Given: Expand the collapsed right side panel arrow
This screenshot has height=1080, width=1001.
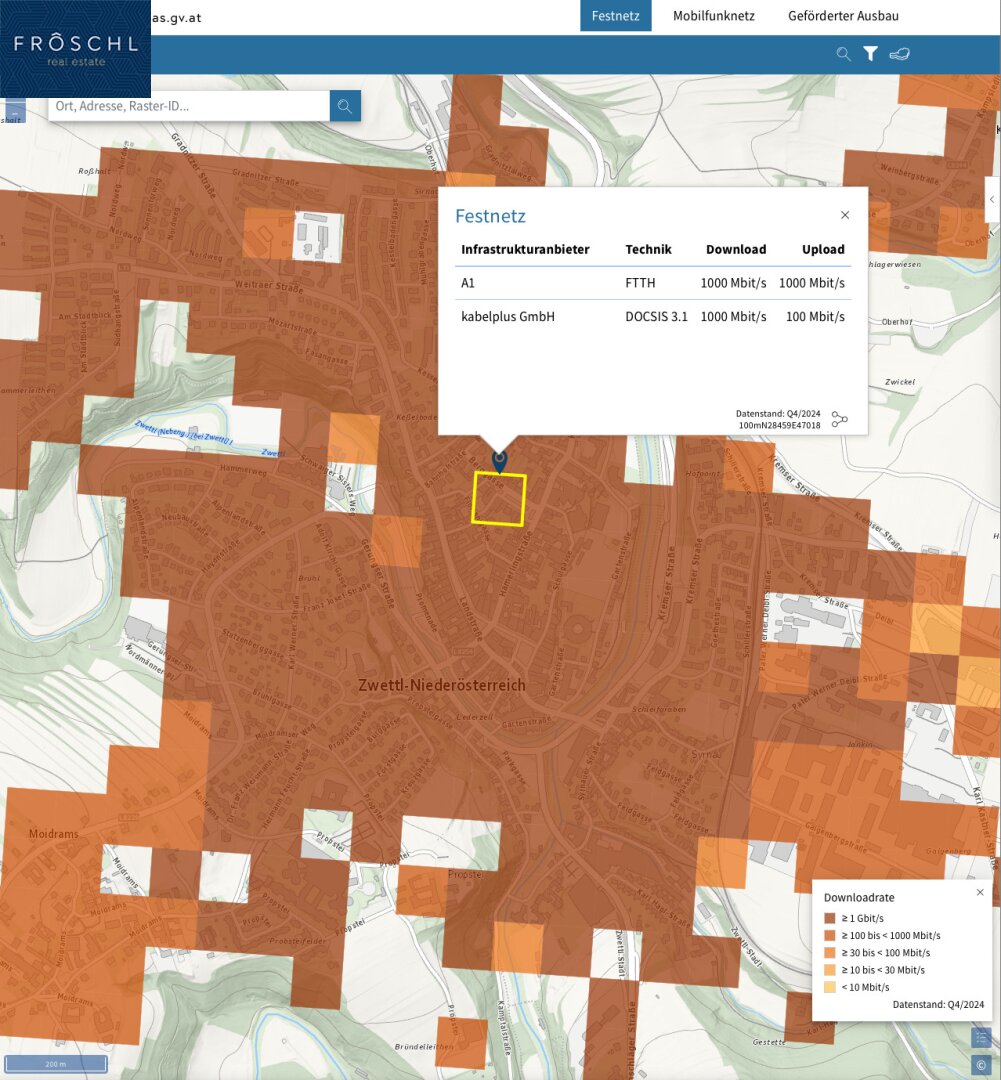Looking at the screenshot, I should (992, 200).
